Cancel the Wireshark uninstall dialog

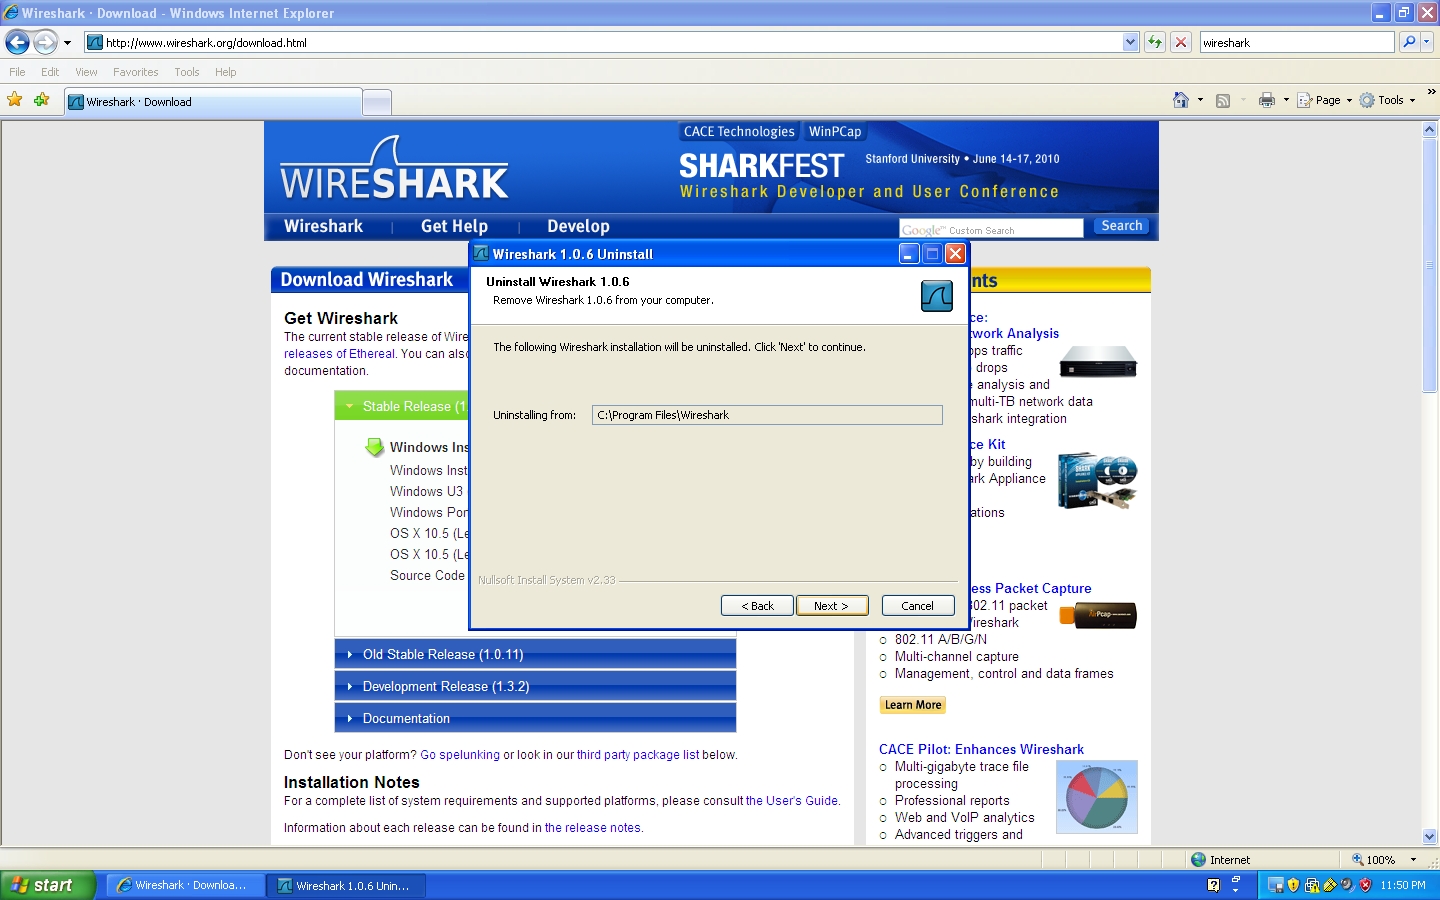pos(917,606)
